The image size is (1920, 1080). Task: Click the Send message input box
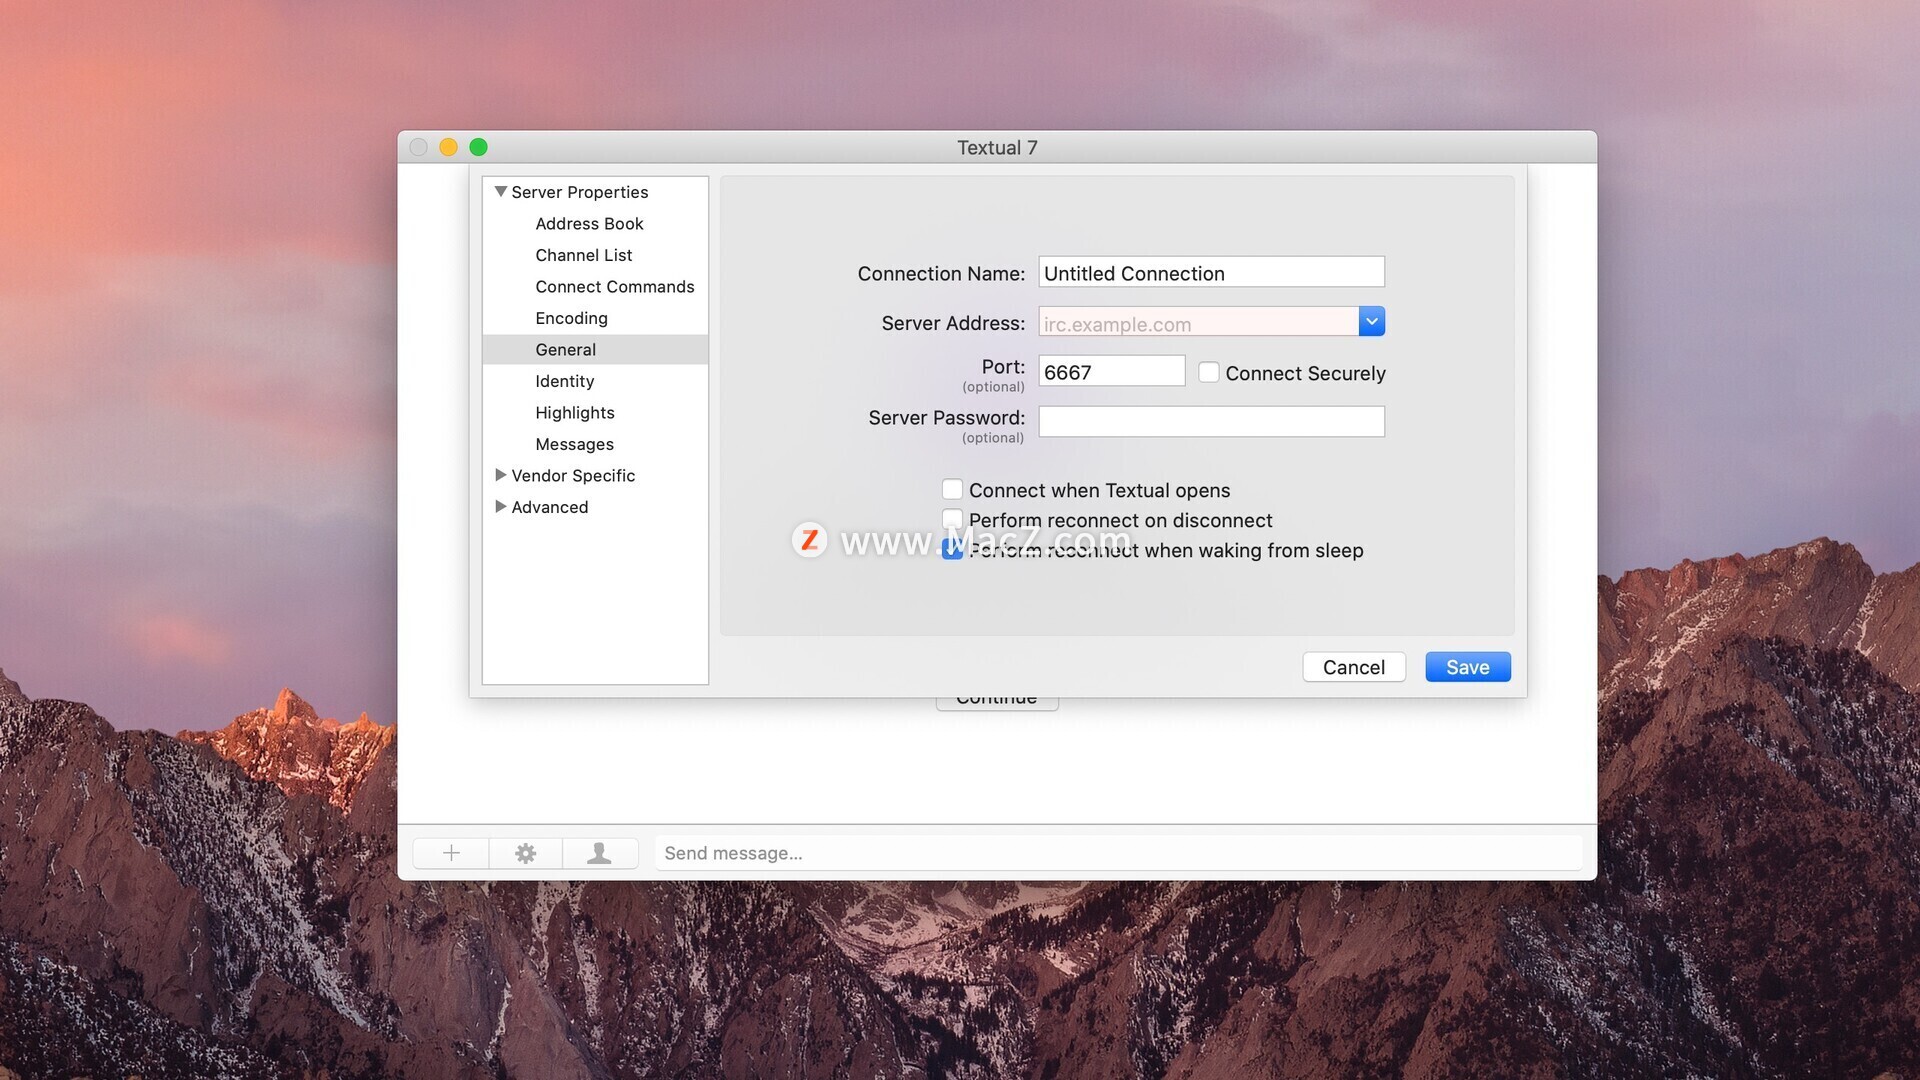pos(1118,853)
